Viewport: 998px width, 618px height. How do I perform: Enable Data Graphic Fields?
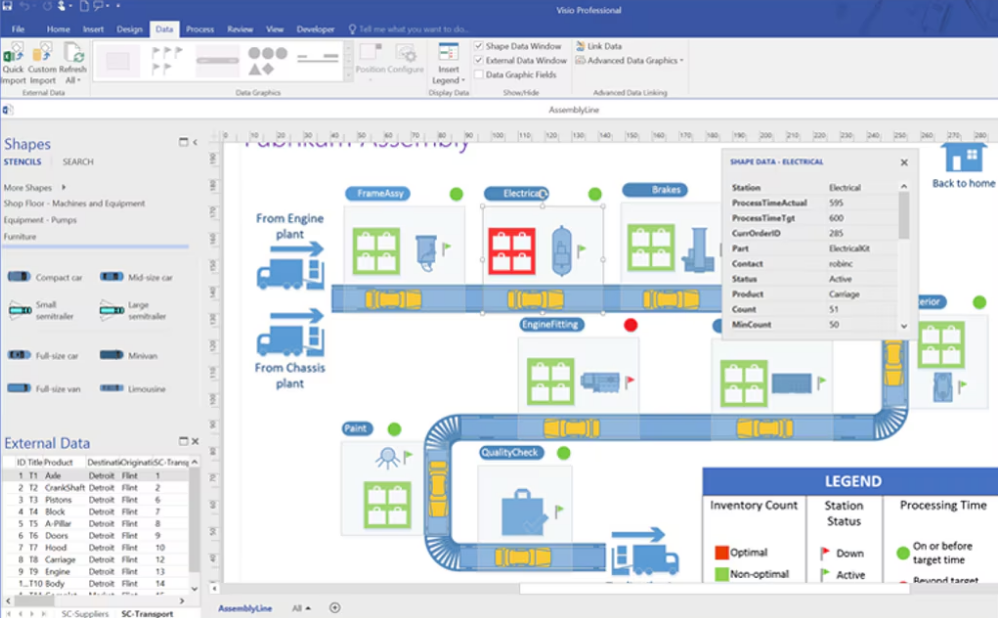click(479, 74)
